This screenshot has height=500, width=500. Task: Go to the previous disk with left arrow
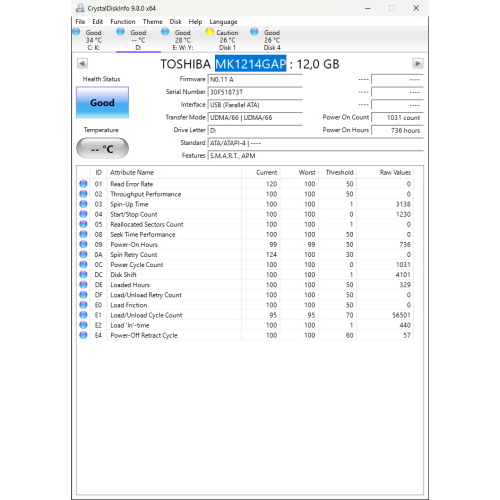click(82, 63)
